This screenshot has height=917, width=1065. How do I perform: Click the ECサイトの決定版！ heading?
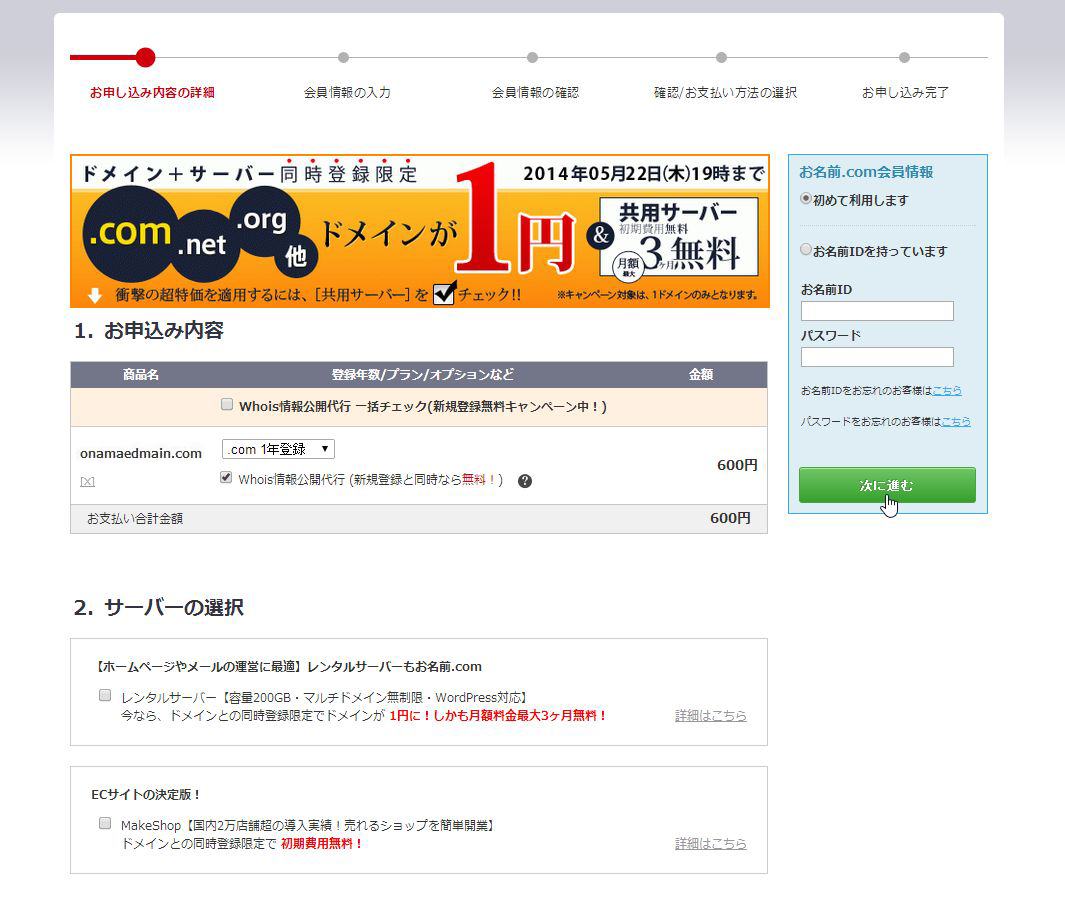pos(146,794)
